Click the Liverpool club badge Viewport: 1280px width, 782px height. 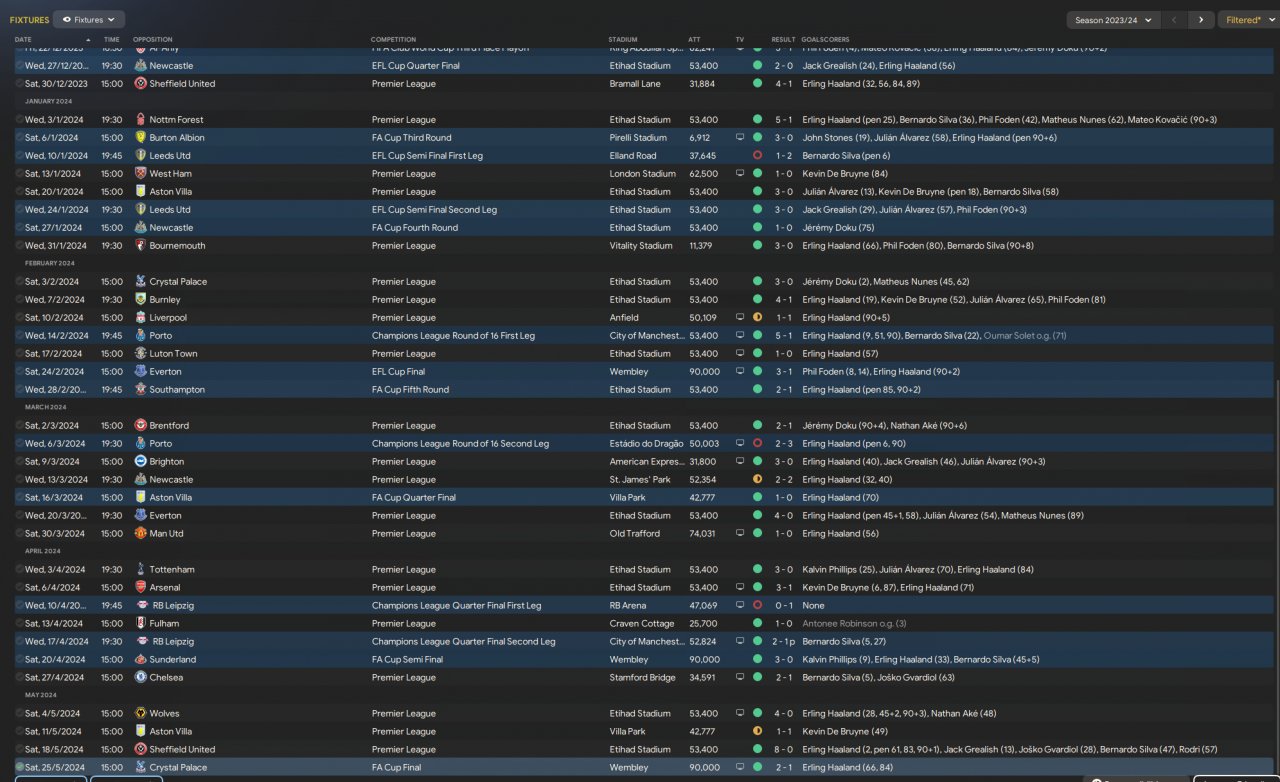point(140,318)
